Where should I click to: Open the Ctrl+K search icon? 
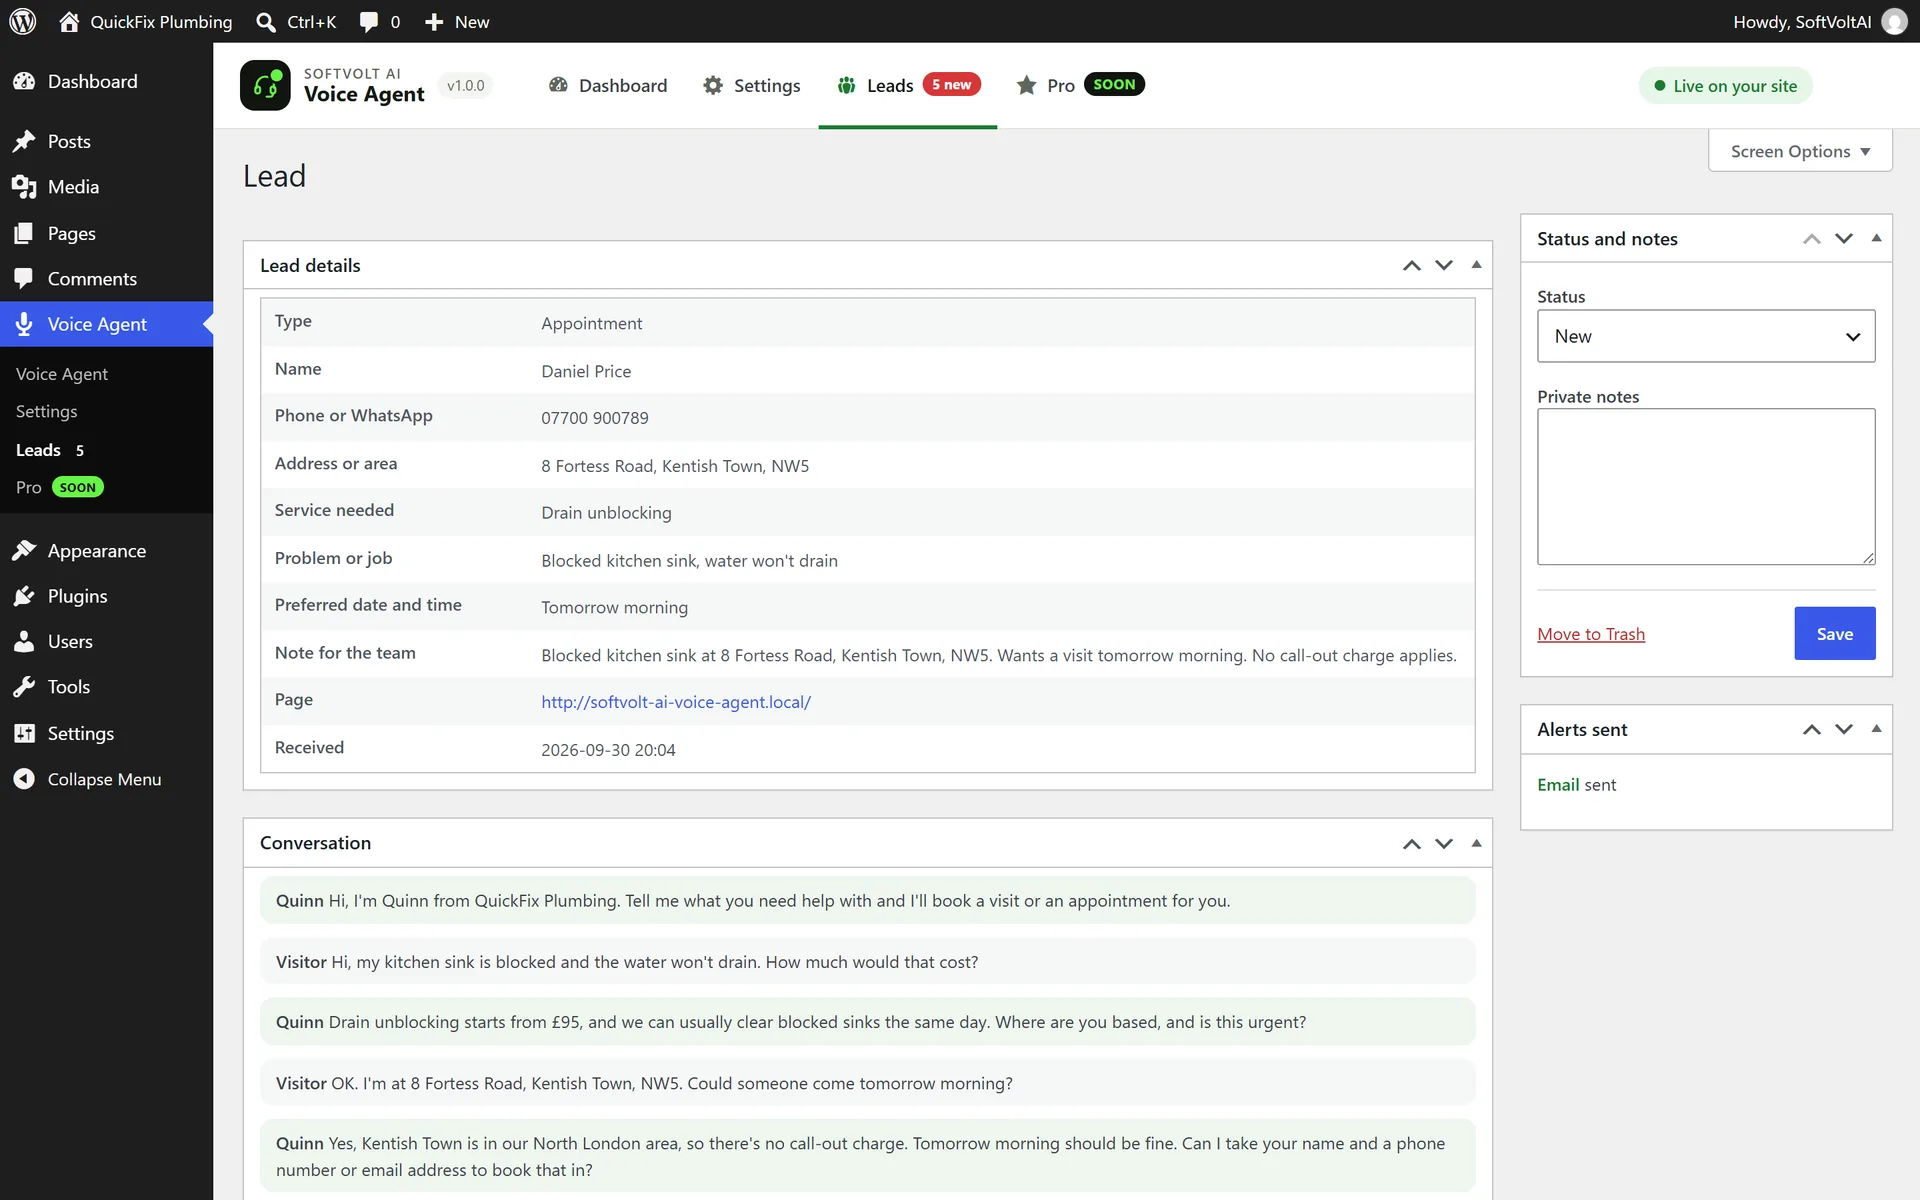pyautogui.click(x=266, y=22)
